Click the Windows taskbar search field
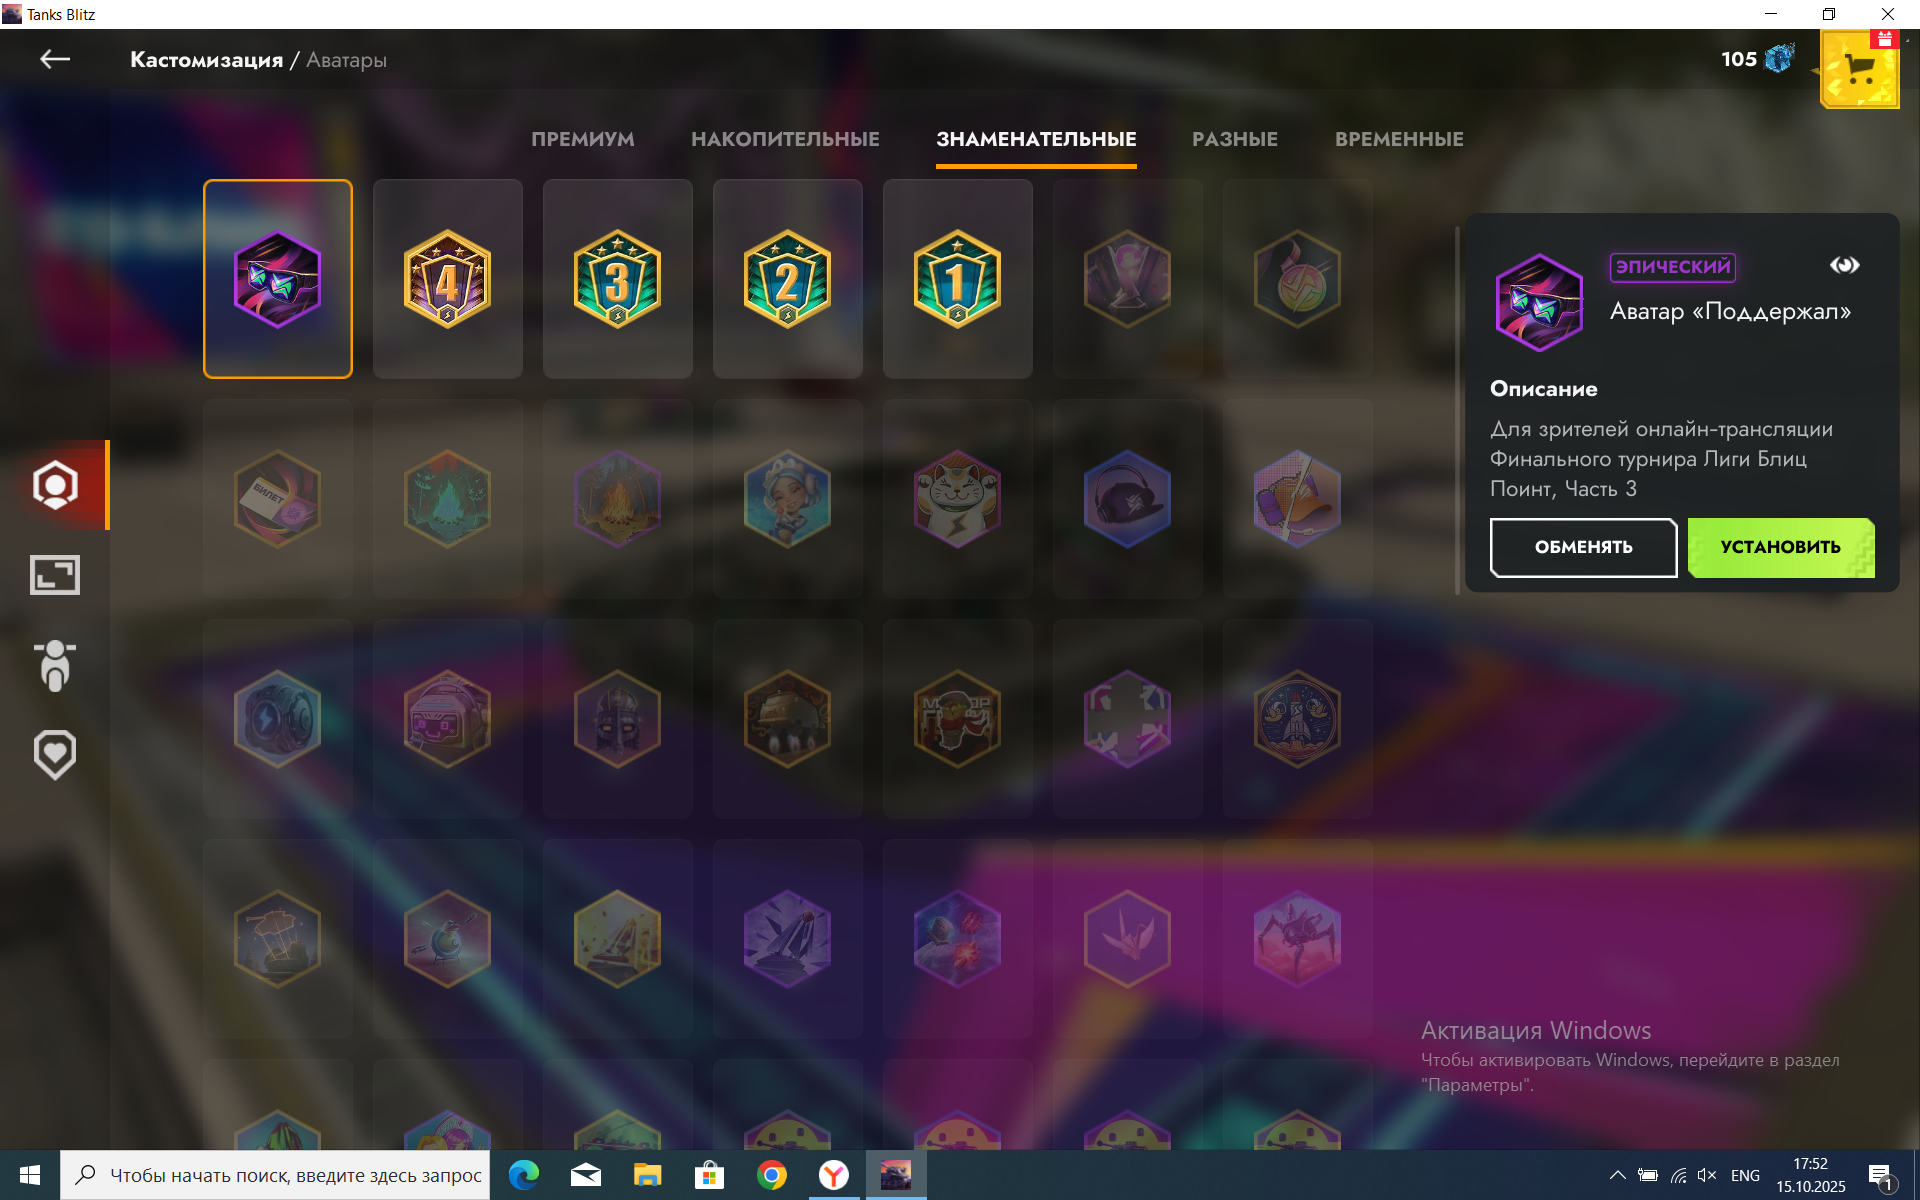Viewport: 1920px width, 1200px height. 295,1175
